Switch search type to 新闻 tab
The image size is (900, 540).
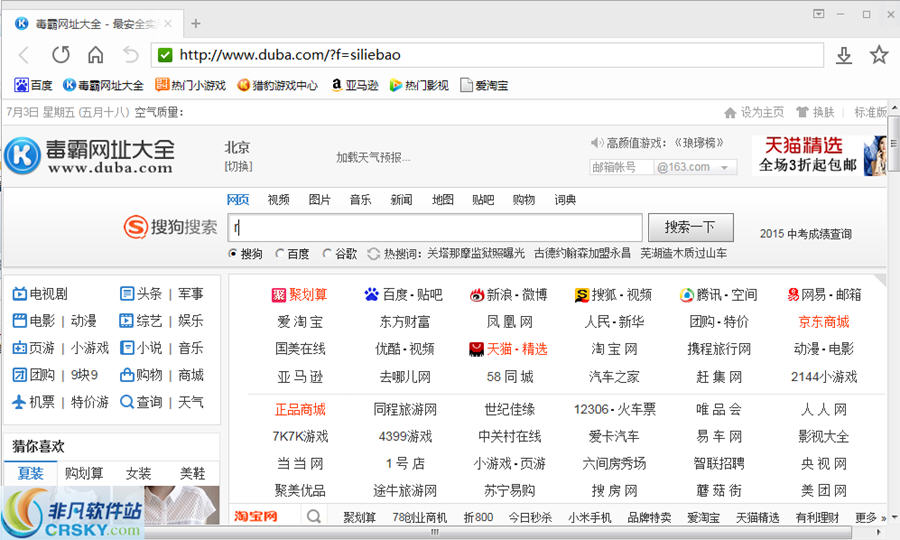401,200
